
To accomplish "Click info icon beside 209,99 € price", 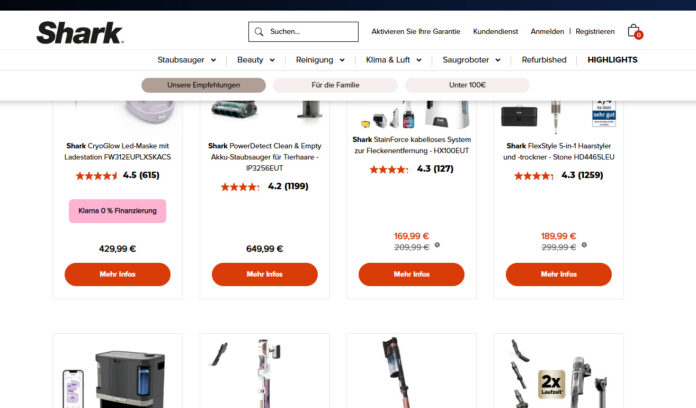I will (x=437, y=245).
